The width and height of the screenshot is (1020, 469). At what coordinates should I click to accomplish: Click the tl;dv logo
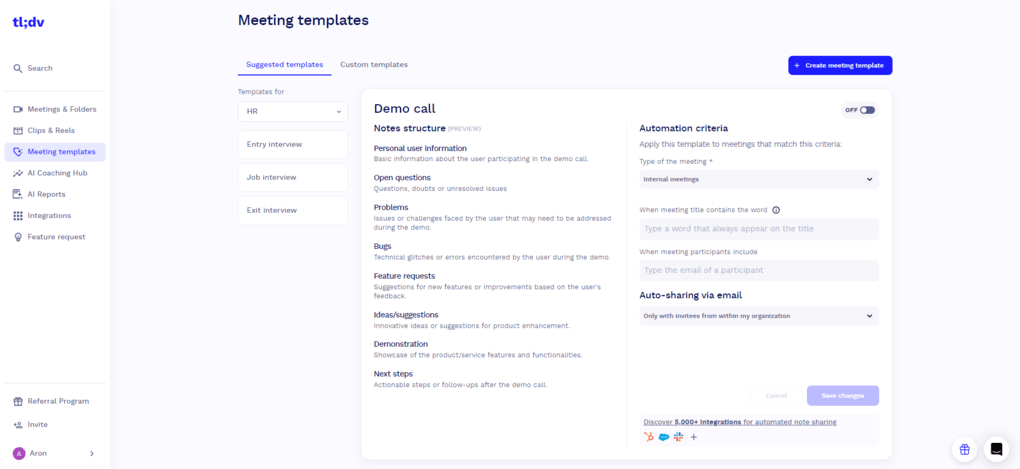[29, 22]
